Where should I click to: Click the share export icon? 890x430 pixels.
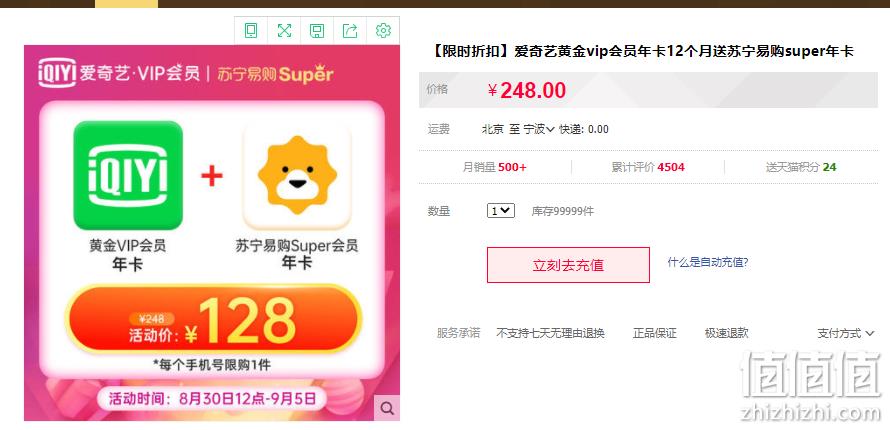point(350,31)
